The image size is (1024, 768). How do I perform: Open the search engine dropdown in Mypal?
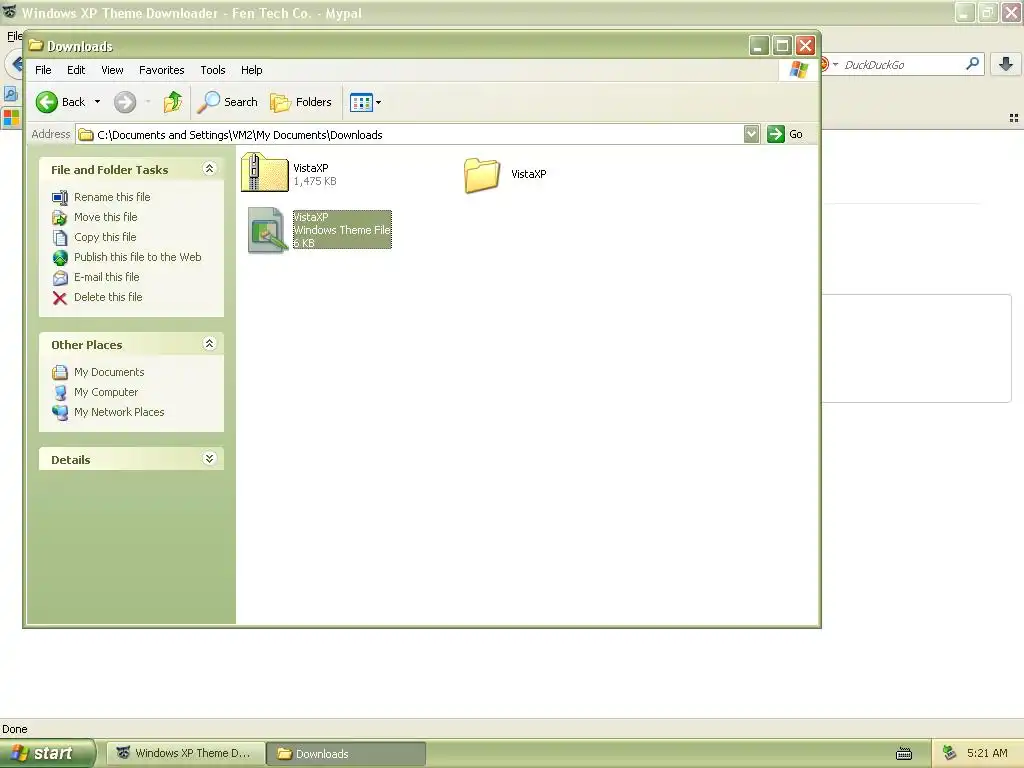tap(835, 64)
